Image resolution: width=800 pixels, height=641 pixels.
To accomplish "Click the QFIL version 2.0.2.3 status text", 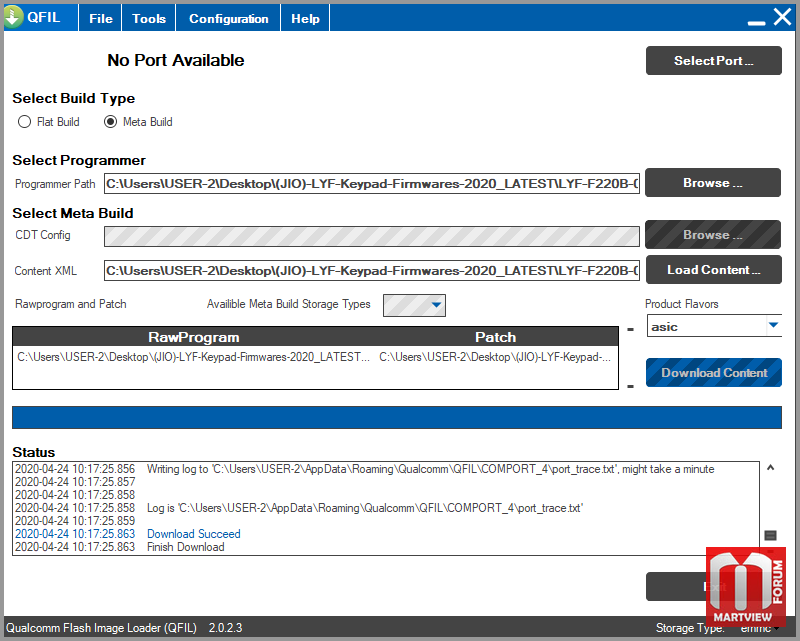I will tap(226, 628).
